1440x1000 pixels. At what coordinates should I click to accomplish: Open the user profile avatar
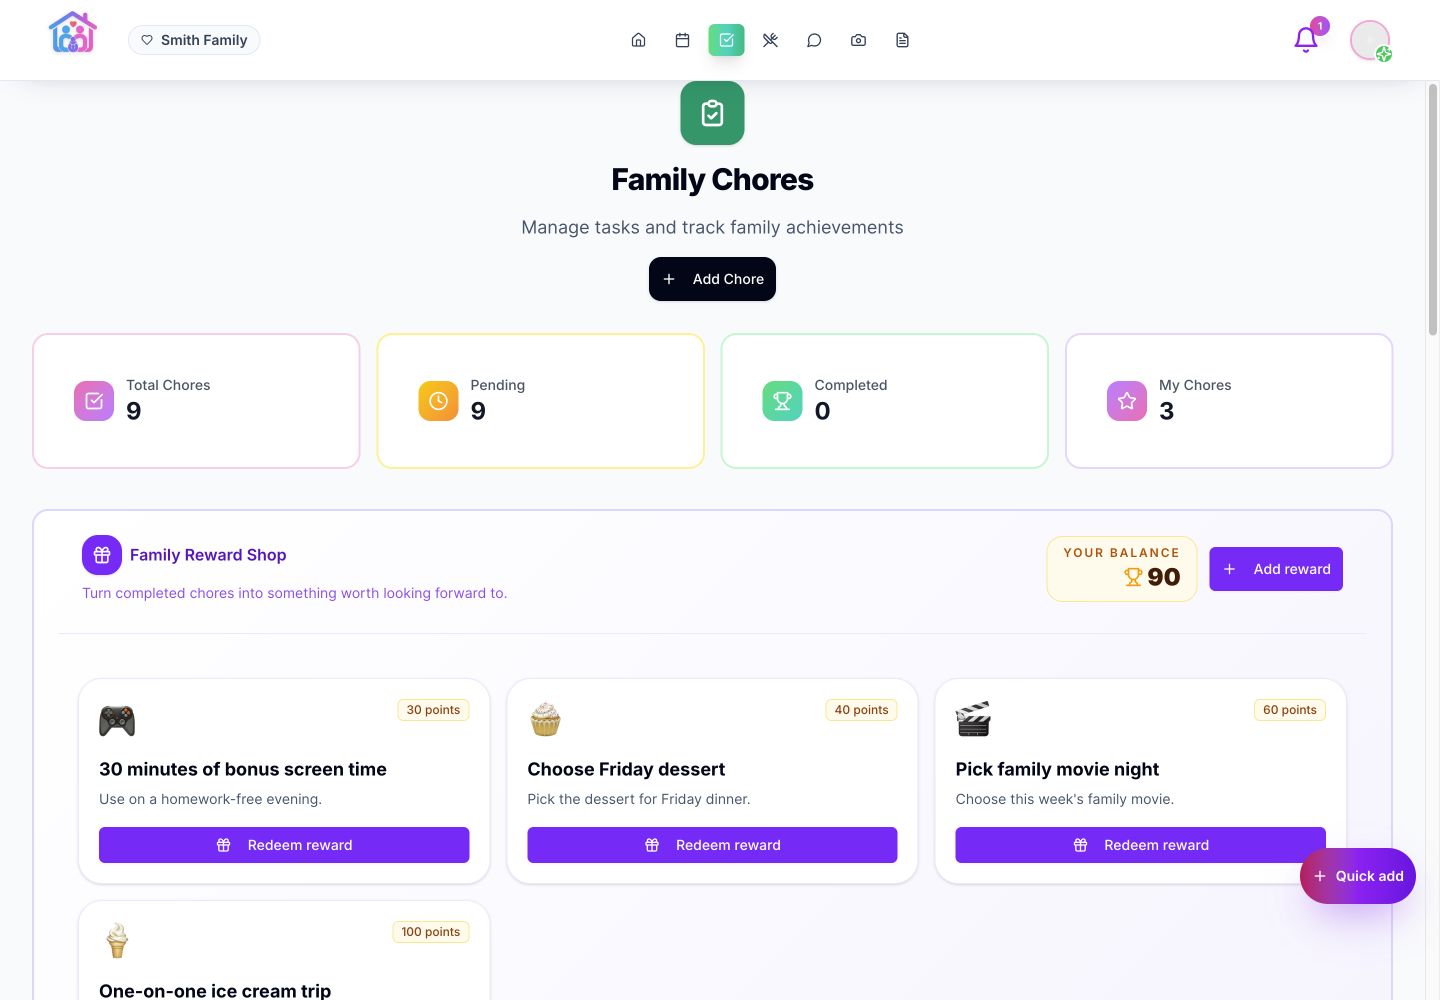click(1370, 40)
